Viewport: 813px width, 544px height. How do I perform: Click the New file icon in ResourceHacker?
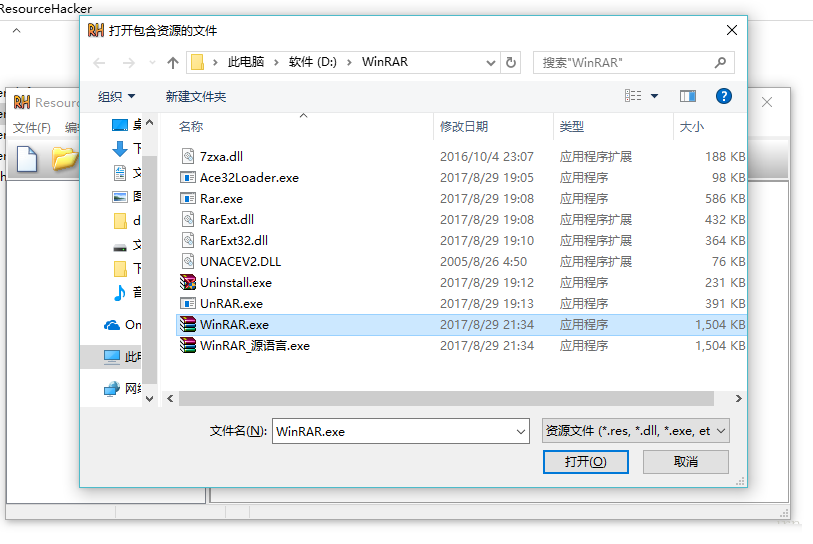pyautogui.click(x=27, y=159)
